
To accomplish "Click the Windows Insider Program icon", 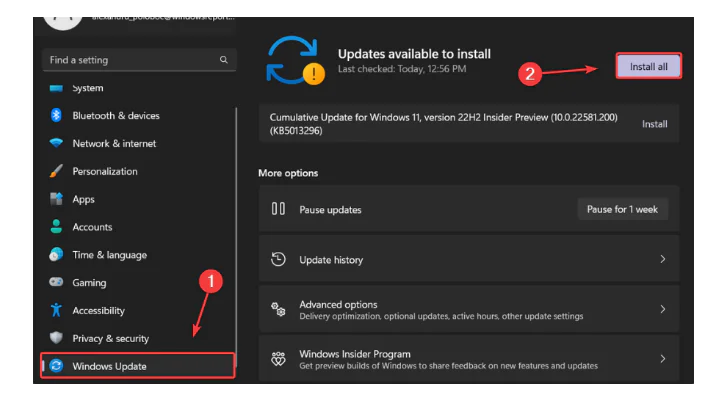I will tap(278, 359).
